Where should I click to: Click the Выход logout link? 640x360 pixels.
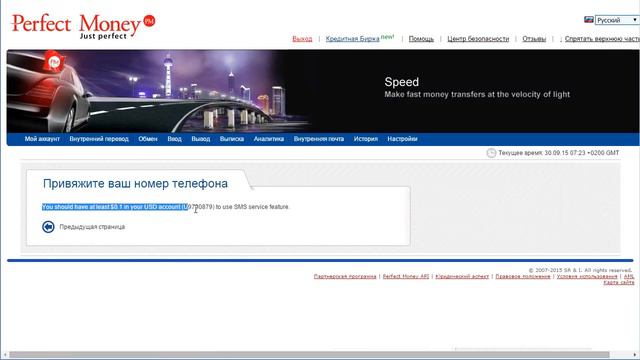point(302,39)
